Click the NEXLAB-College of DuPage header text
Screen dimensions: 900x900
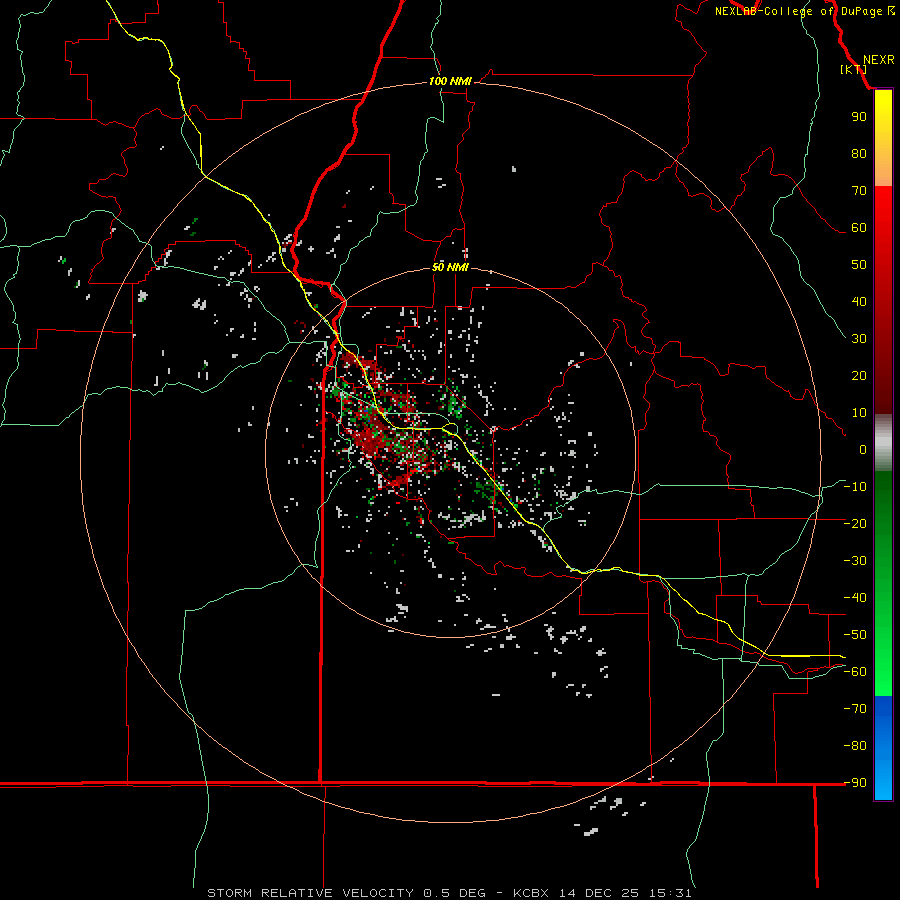coord(798,11)
